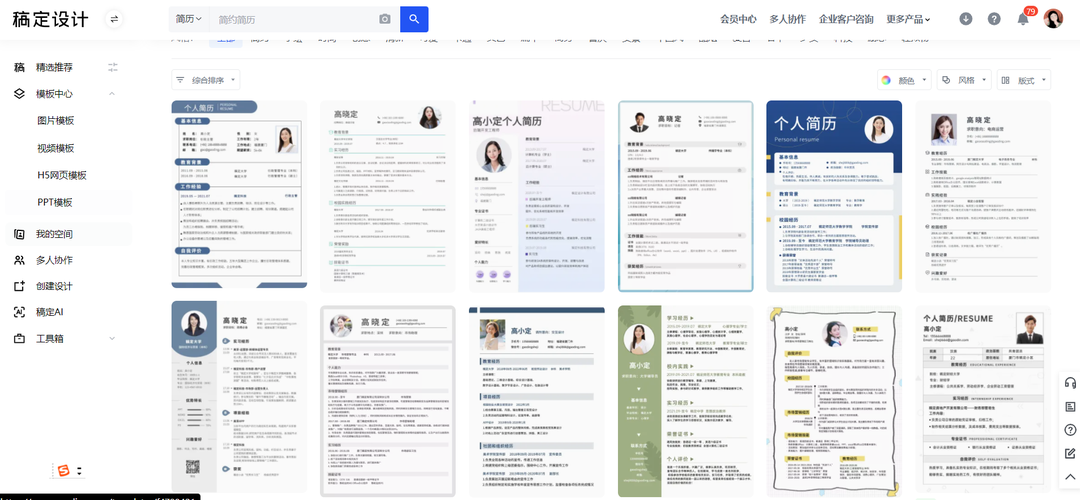Click the floating feedback edit icon
Viewport: 1080px width, 500px height.
coord(1070,453)
